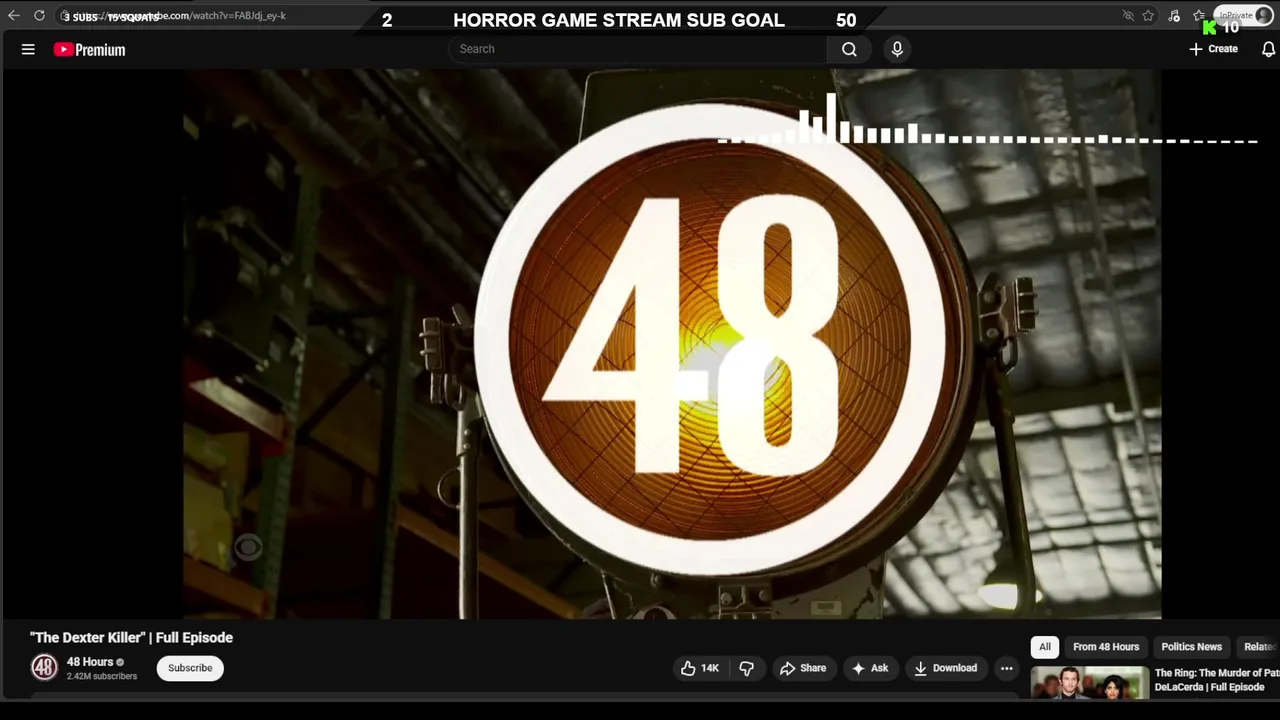1280x720 pixels.
Task: Download the video
Action: 945,668
